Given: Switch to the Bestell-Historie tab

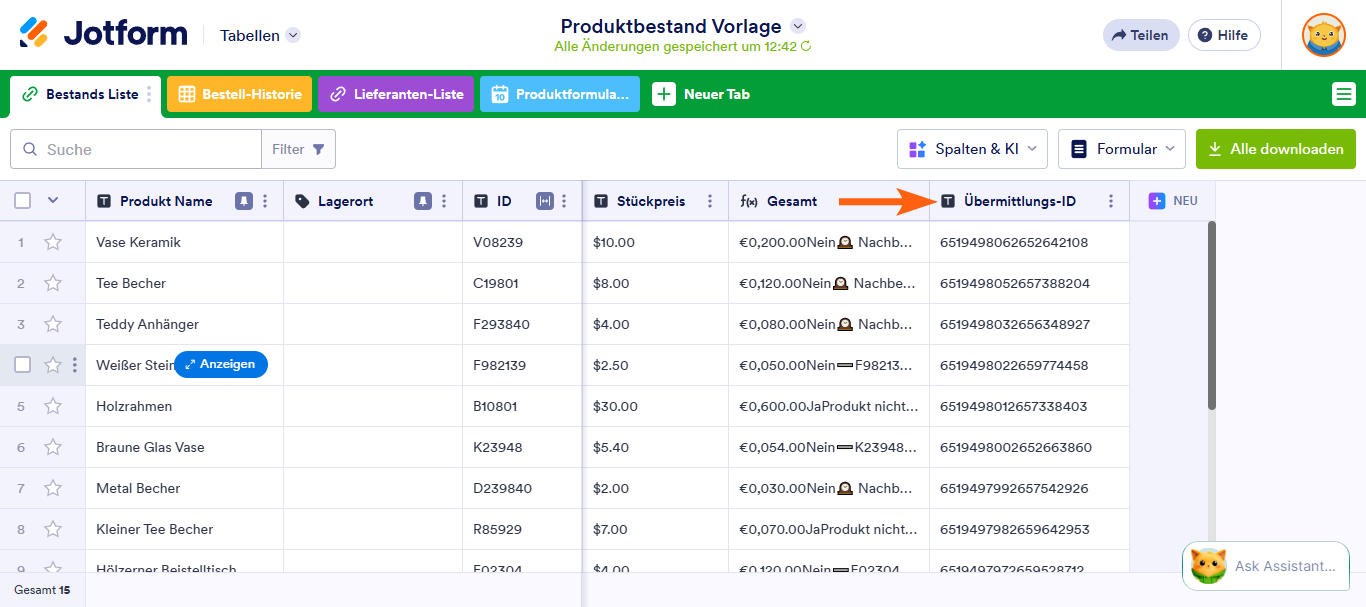Looking at the screenshot, I should (240, 94).
